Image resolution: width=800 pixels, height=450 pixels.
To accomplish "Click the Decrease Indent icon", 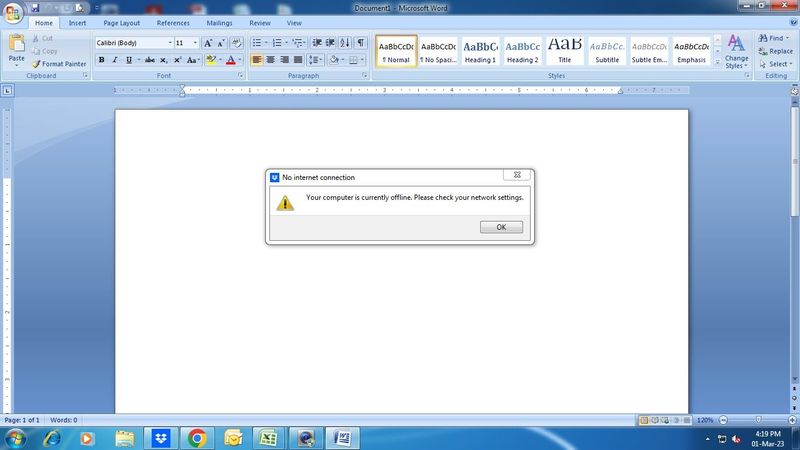I will click(x=317, y=42).
